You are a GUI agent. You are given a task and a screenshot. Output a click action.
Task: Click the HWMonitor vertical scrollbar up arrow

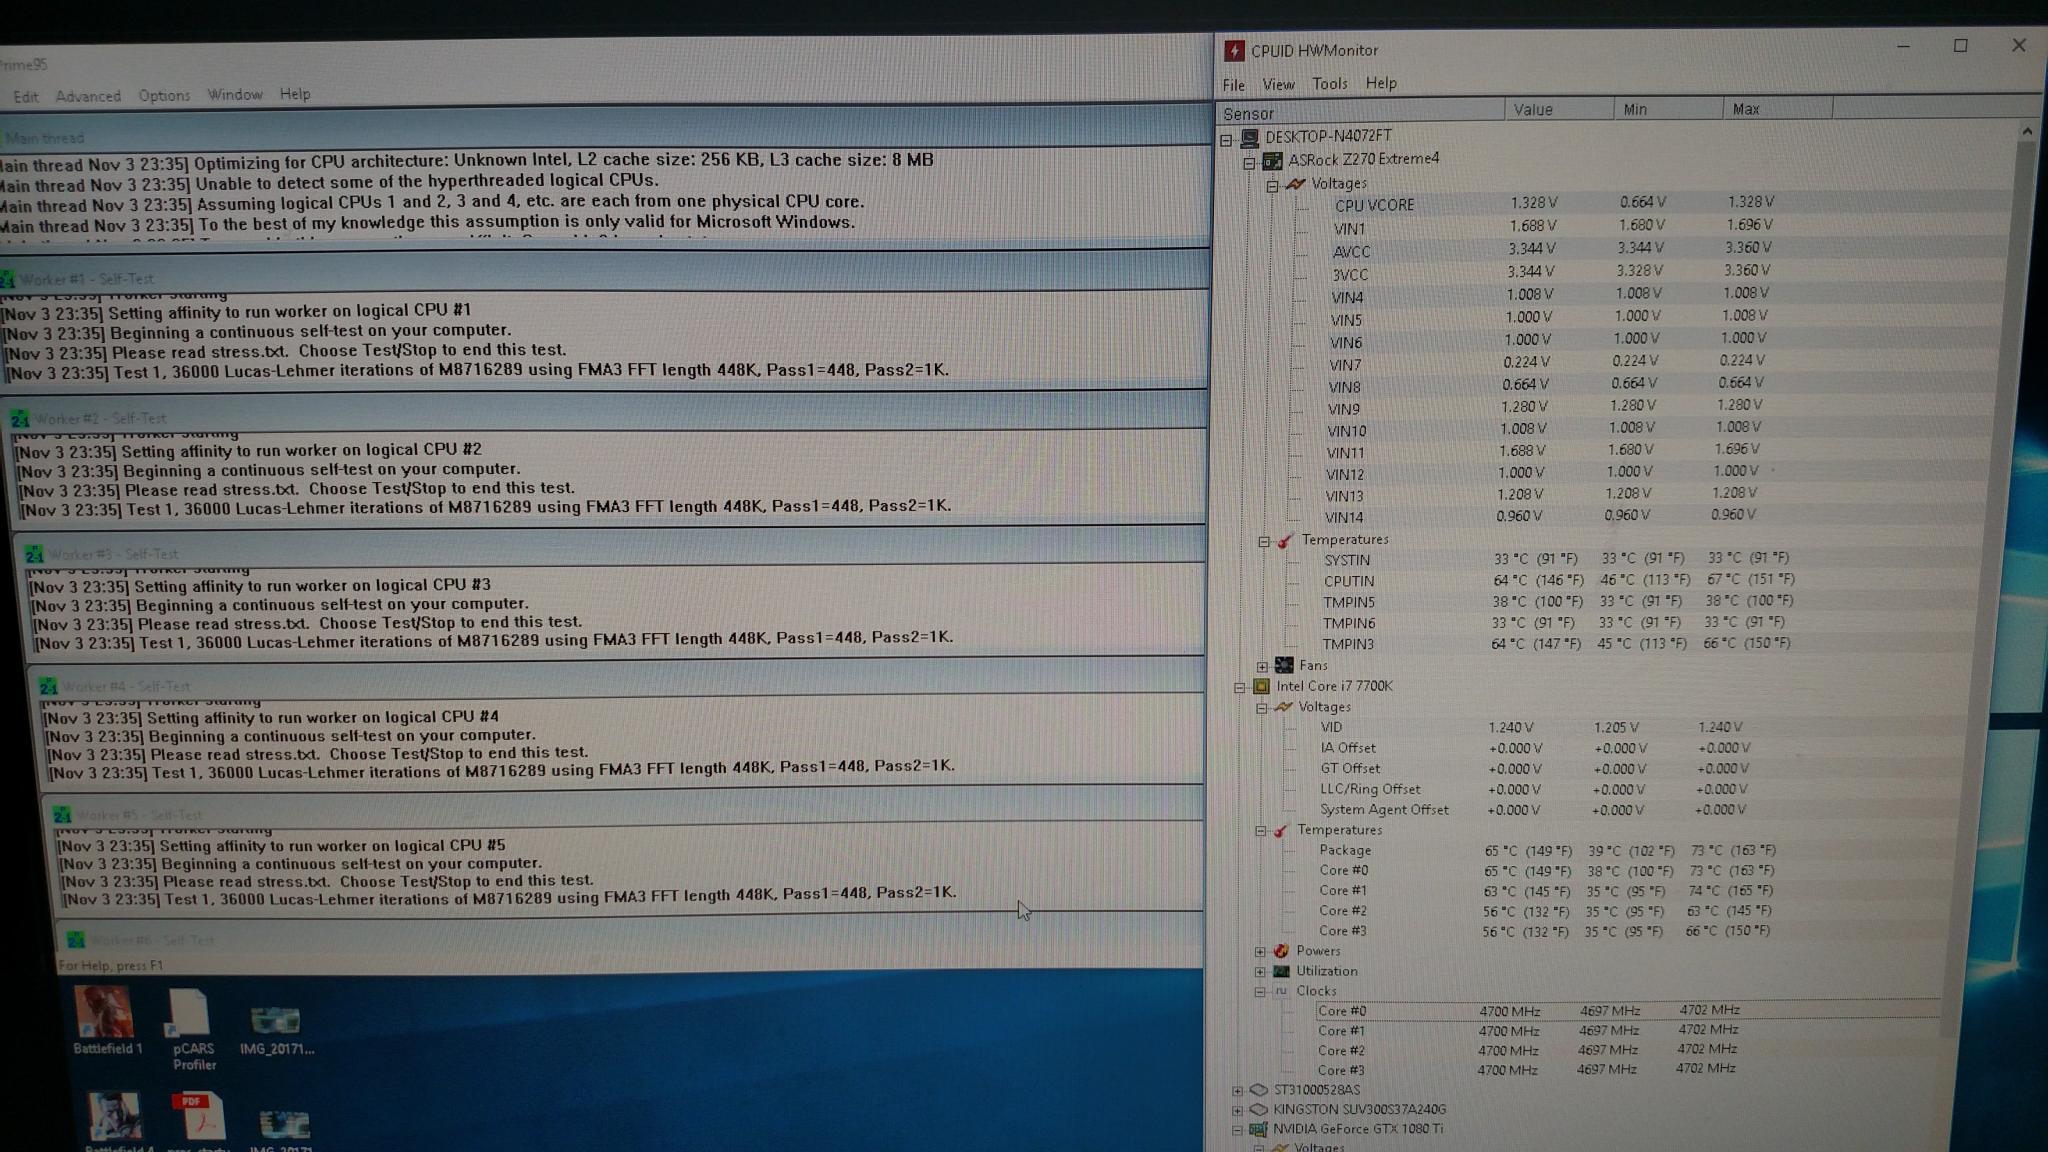tap(2027, 132)
